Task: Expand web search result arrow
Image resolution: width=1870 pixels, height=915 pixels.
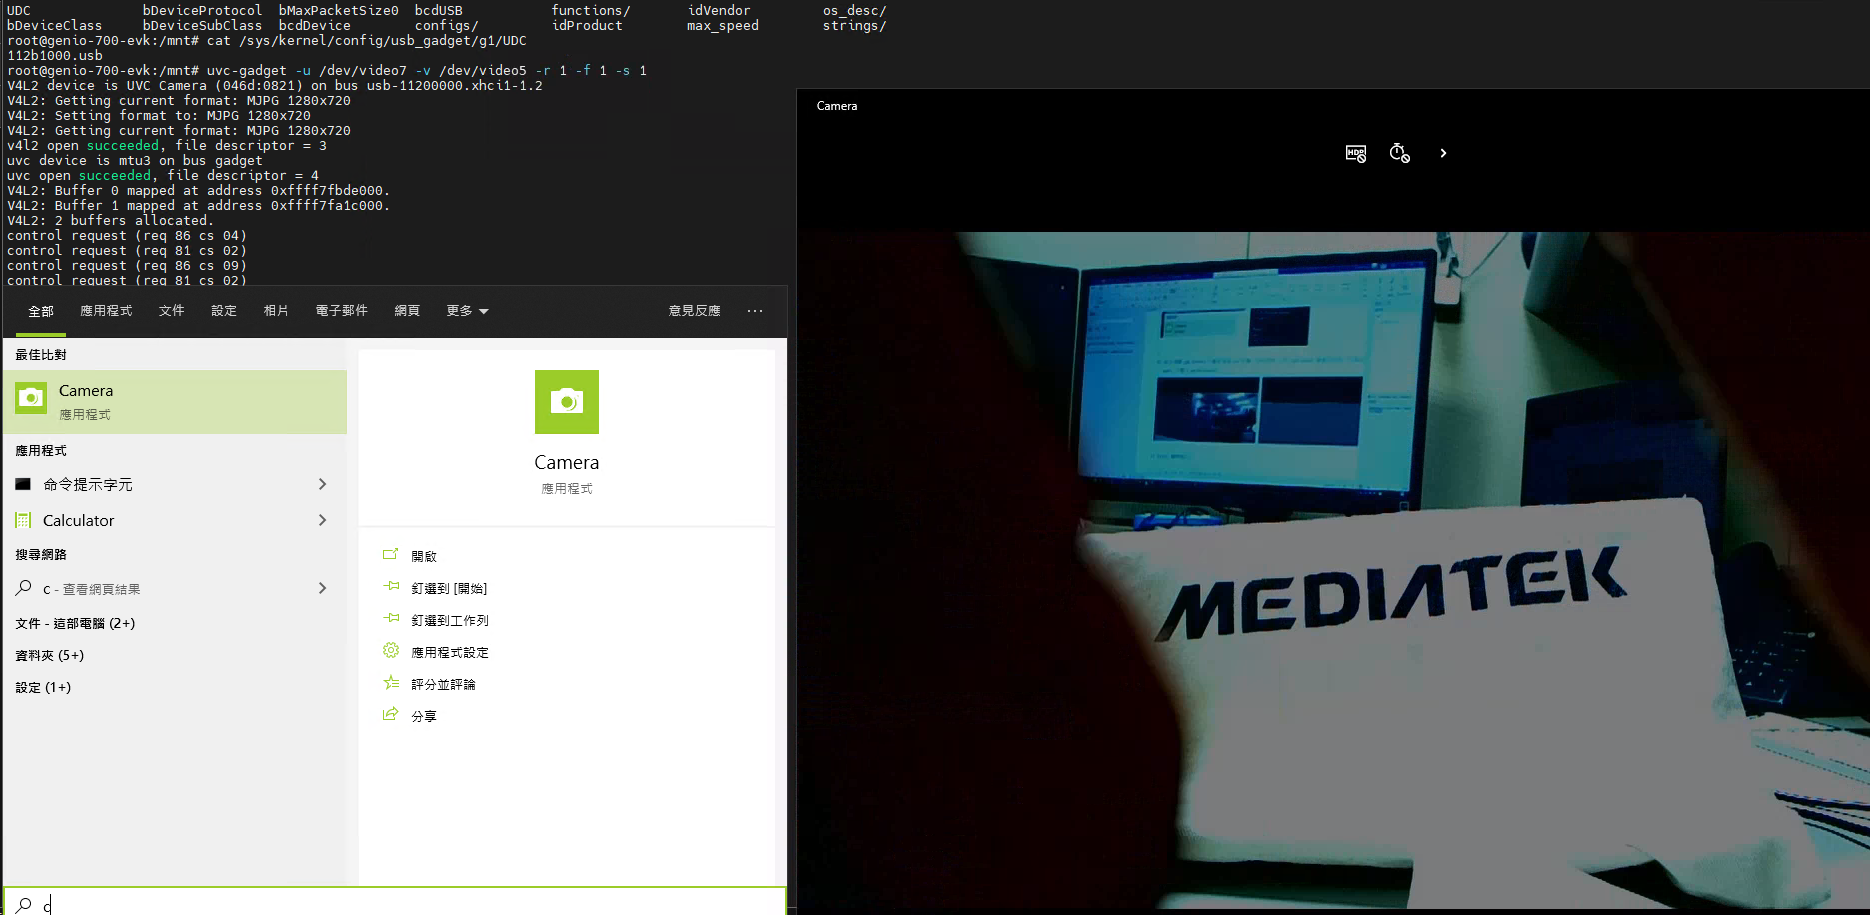Action: (x=322, y=588)
